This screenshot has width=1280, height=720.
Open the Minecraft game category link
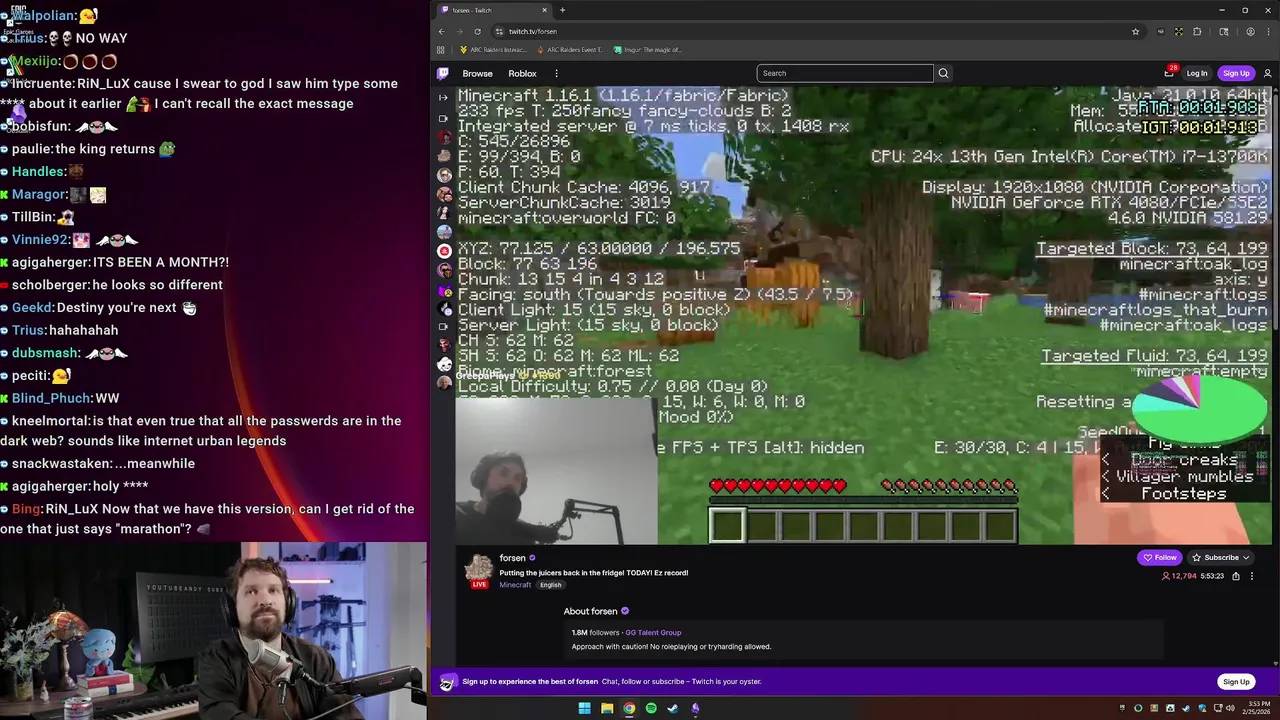[x=515, y=585]
